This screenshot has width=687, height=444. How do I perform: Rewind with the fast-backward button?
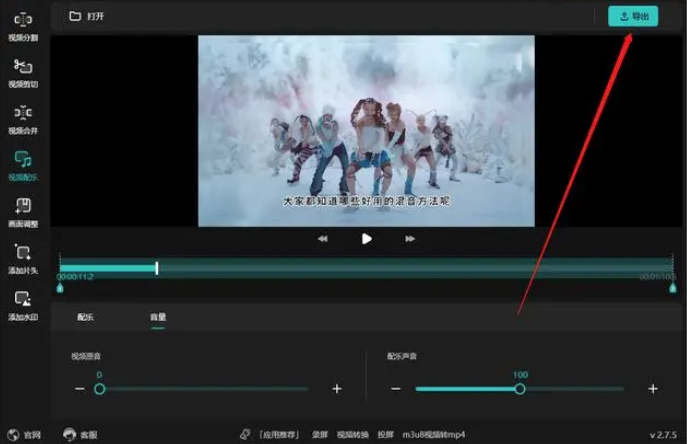click(323, 239)
